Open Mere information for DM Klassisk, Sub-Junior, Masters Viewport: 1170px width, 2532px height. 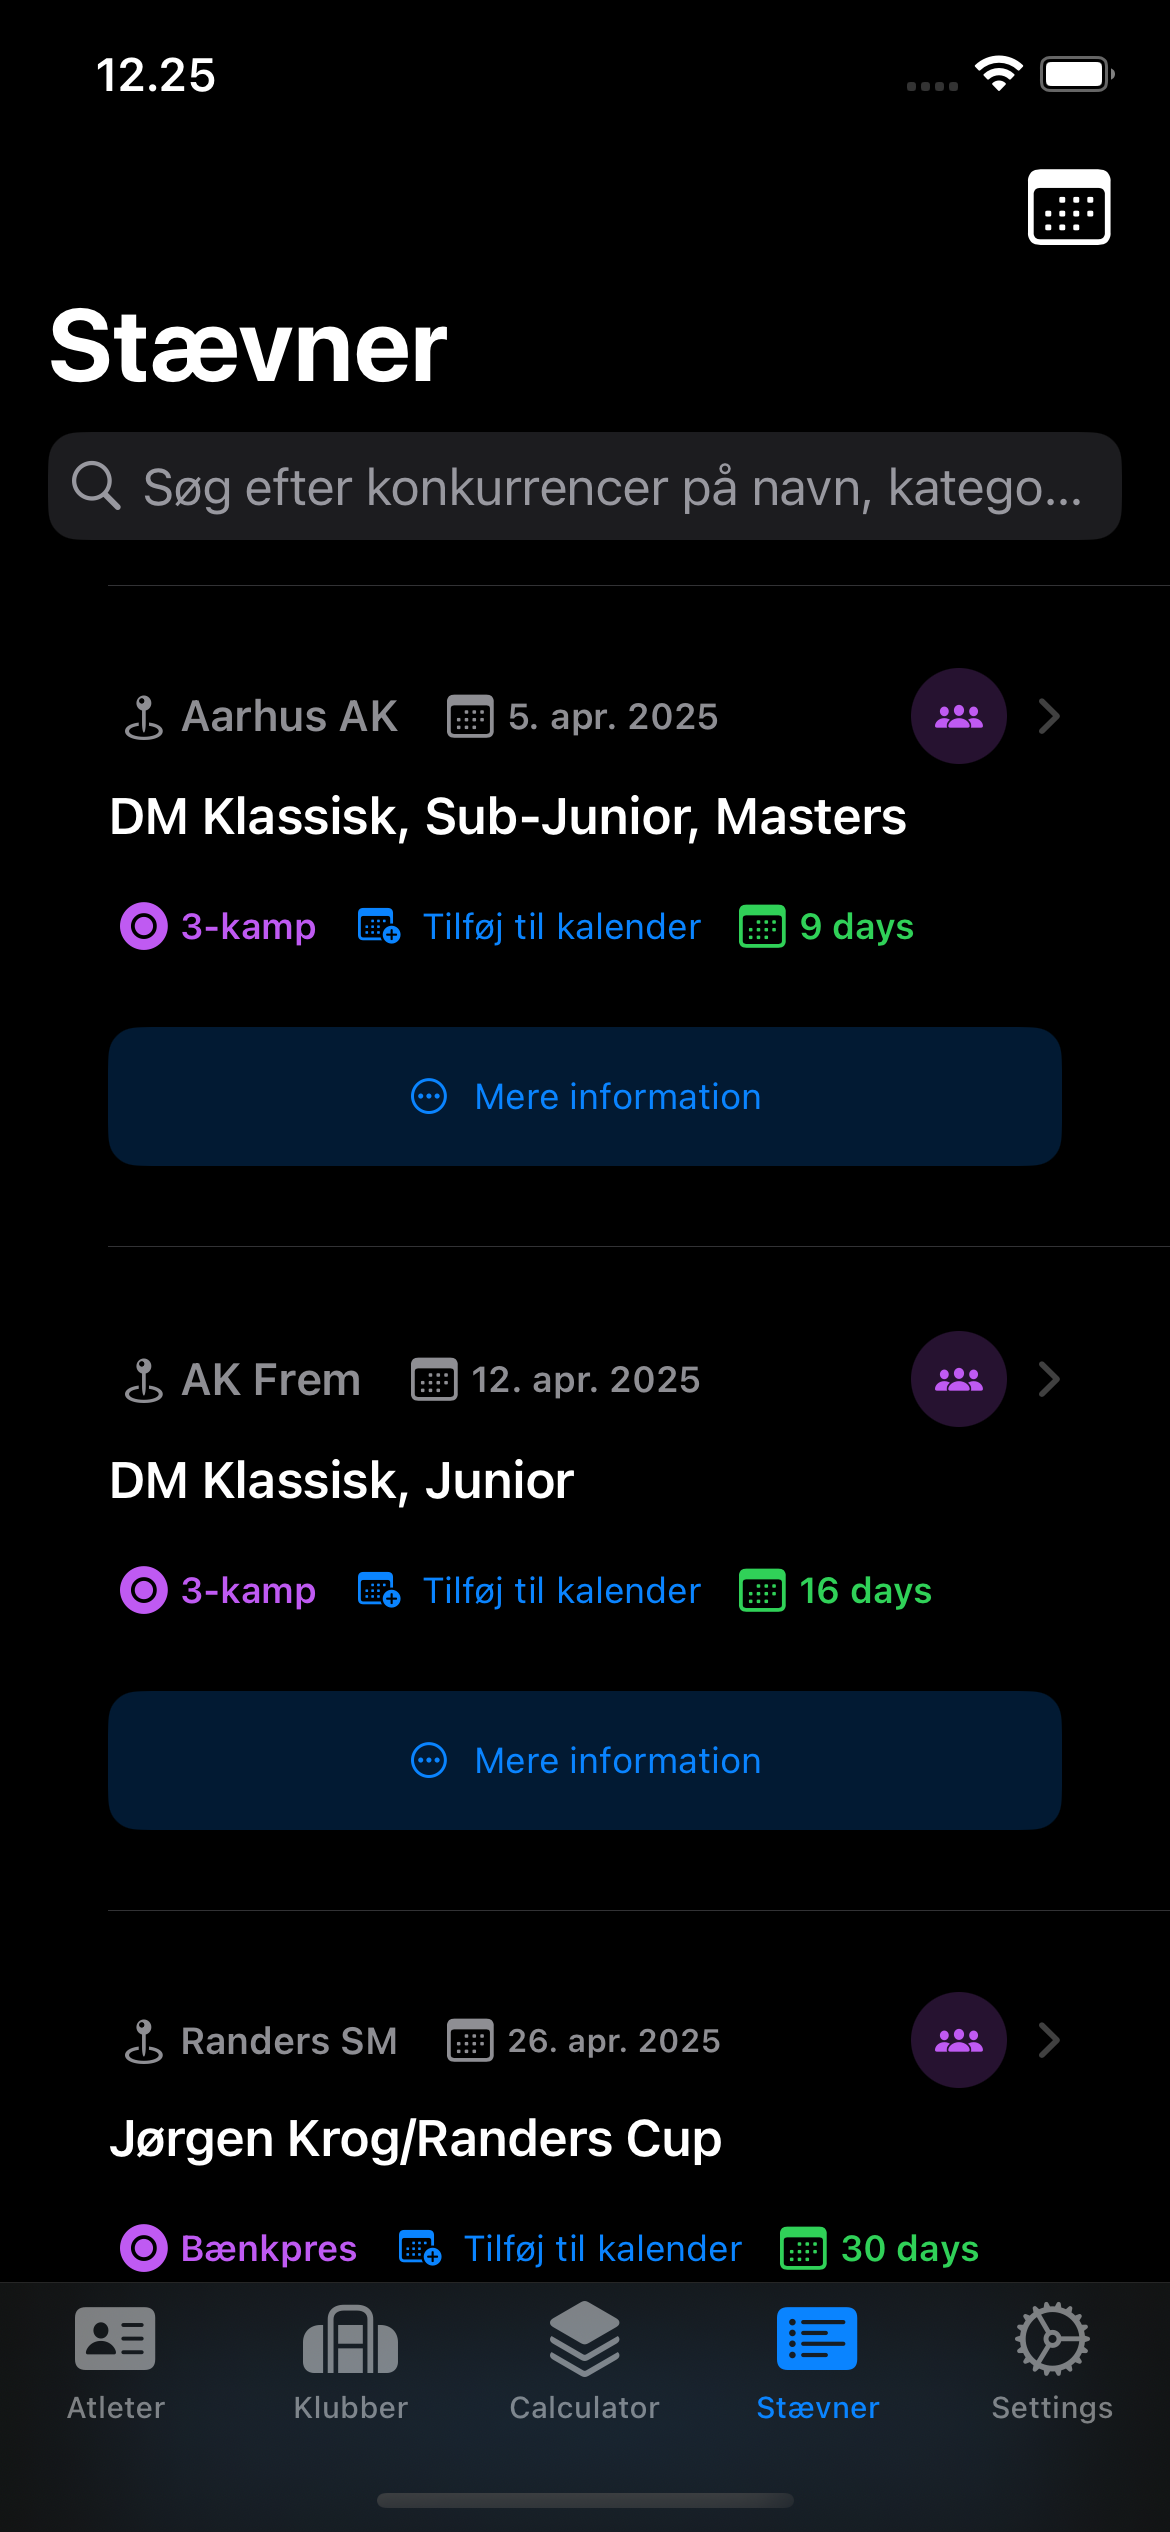[x=585, y=1096]
